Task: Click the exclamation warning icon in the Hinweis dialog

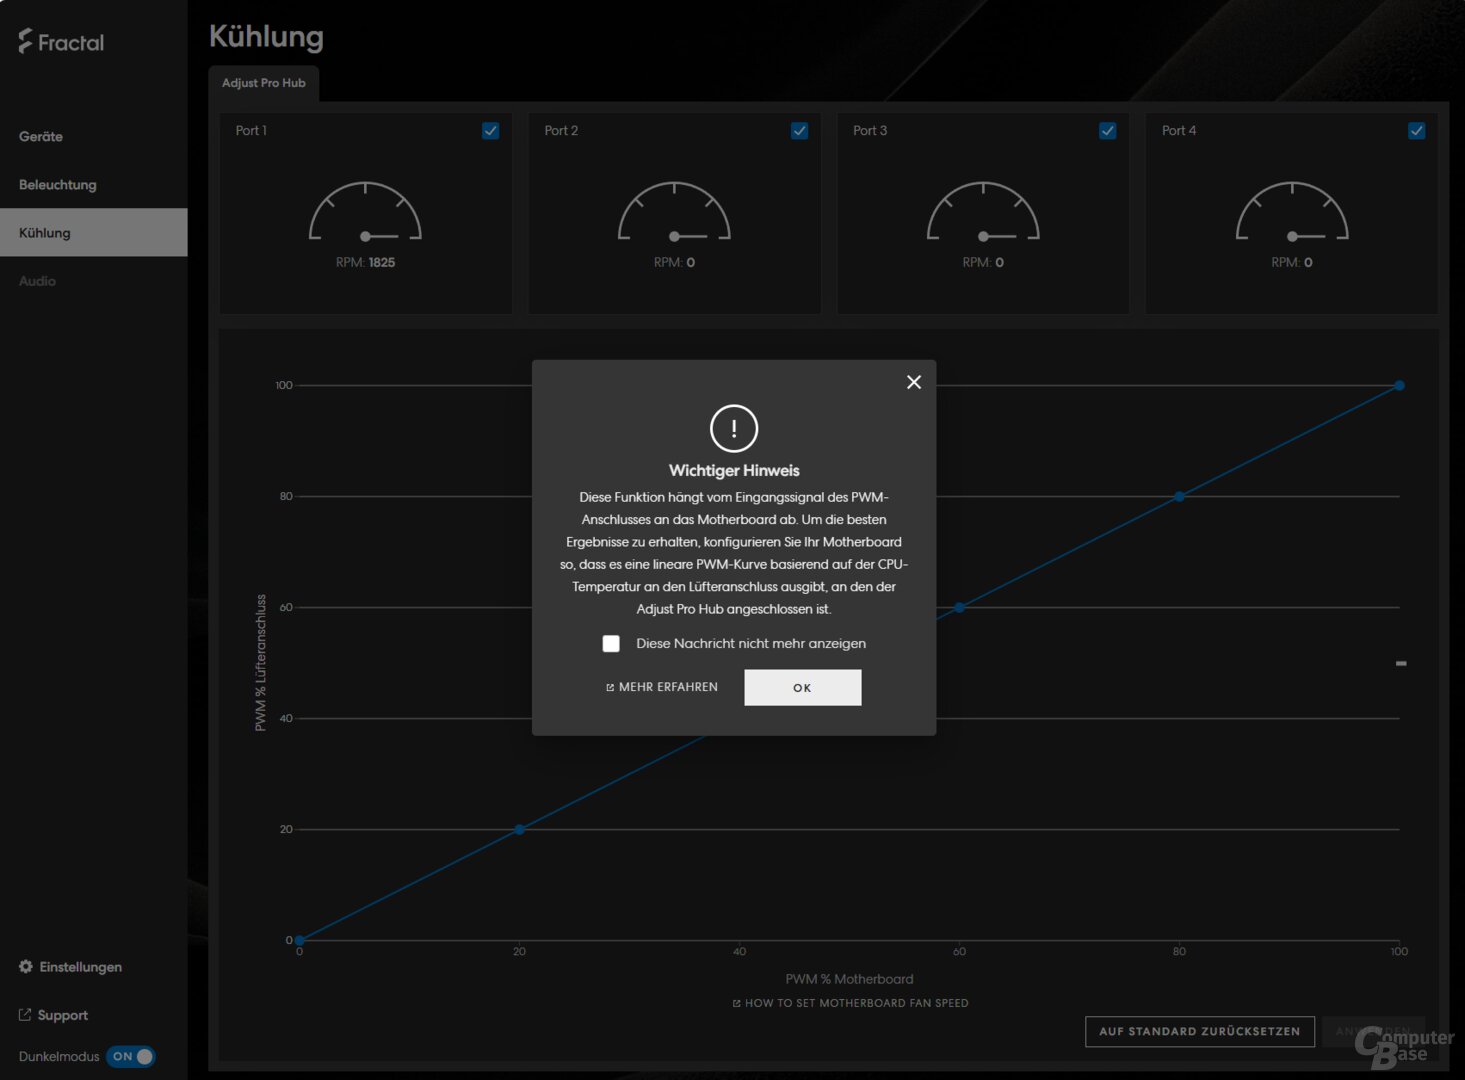Action: [x=733, y=428]
